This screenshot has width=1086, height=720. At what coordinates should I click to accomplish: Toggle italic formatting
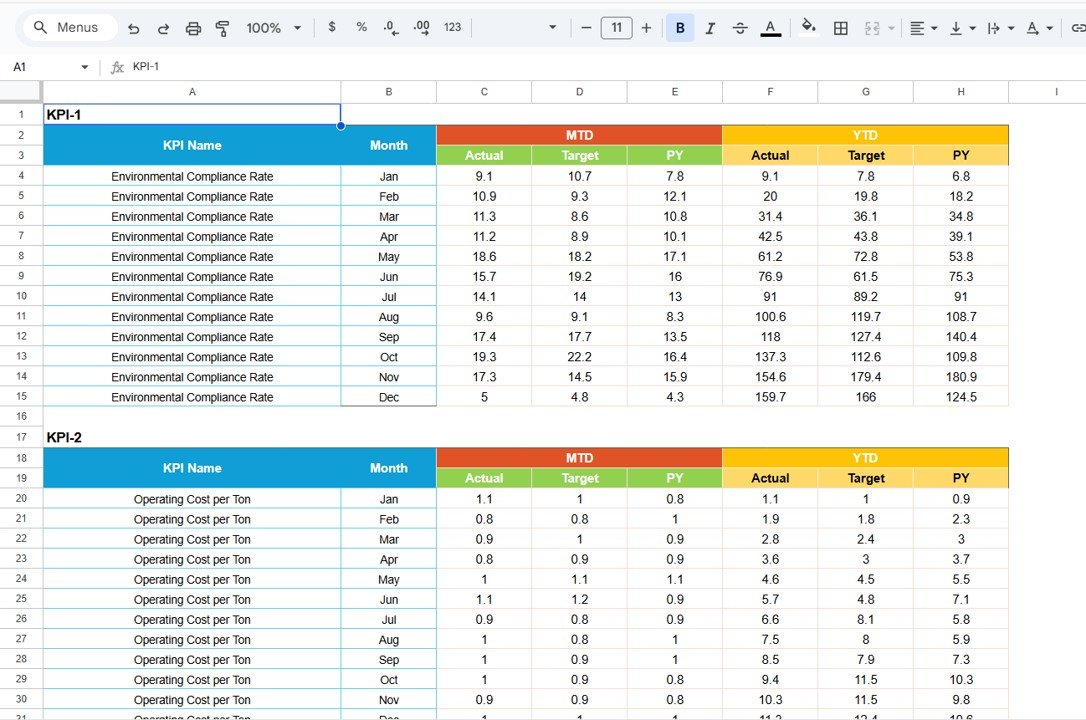[710, 27]
